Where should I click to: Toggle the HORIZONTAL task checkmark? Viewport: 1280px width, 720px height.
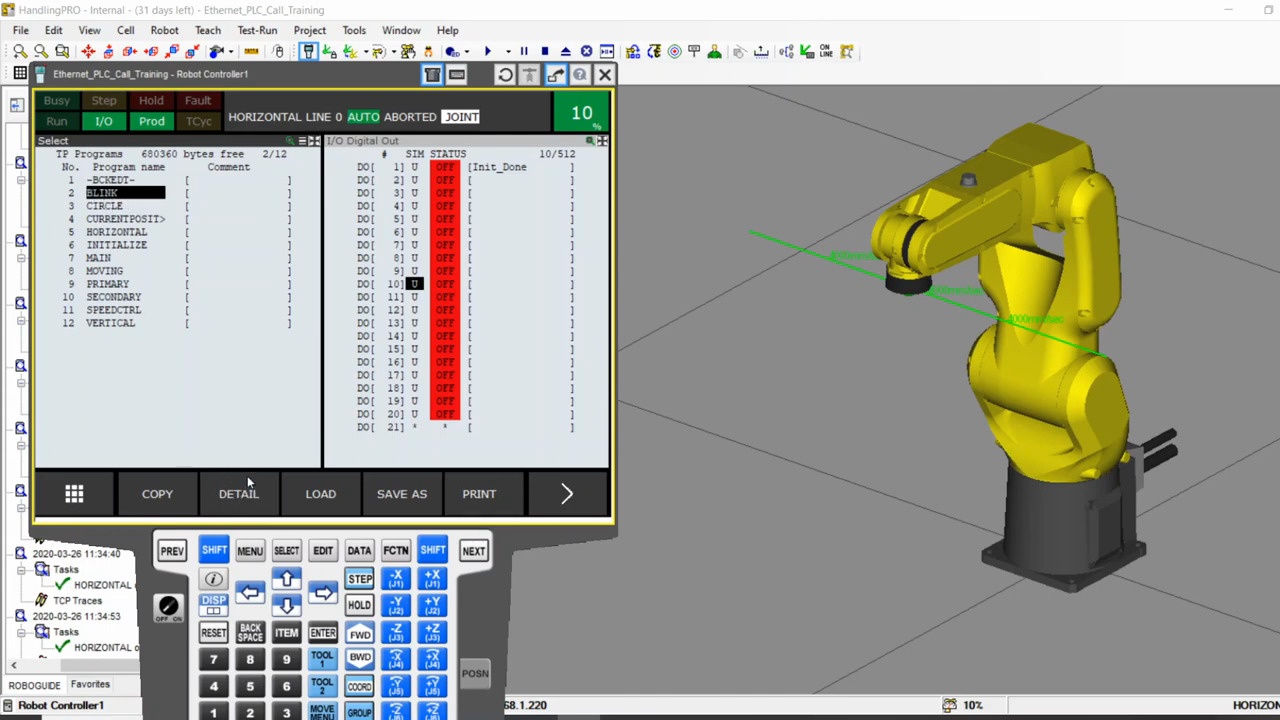coord(62,584)
